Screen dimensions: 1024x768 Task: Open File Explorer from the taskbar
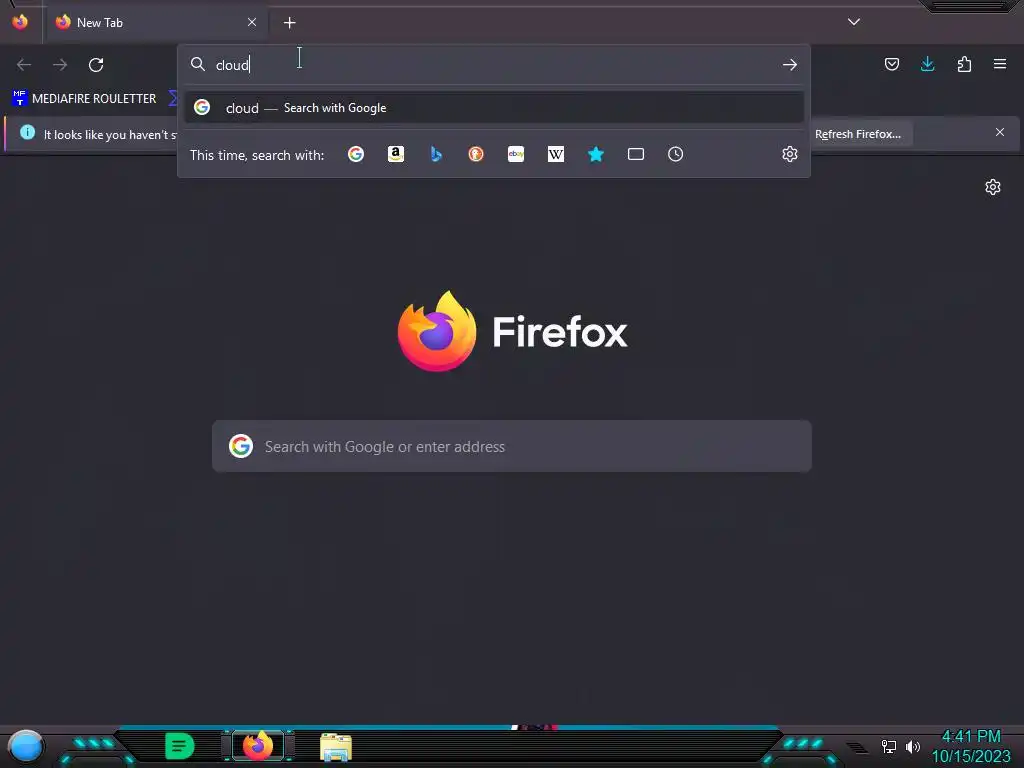point(336,747)
